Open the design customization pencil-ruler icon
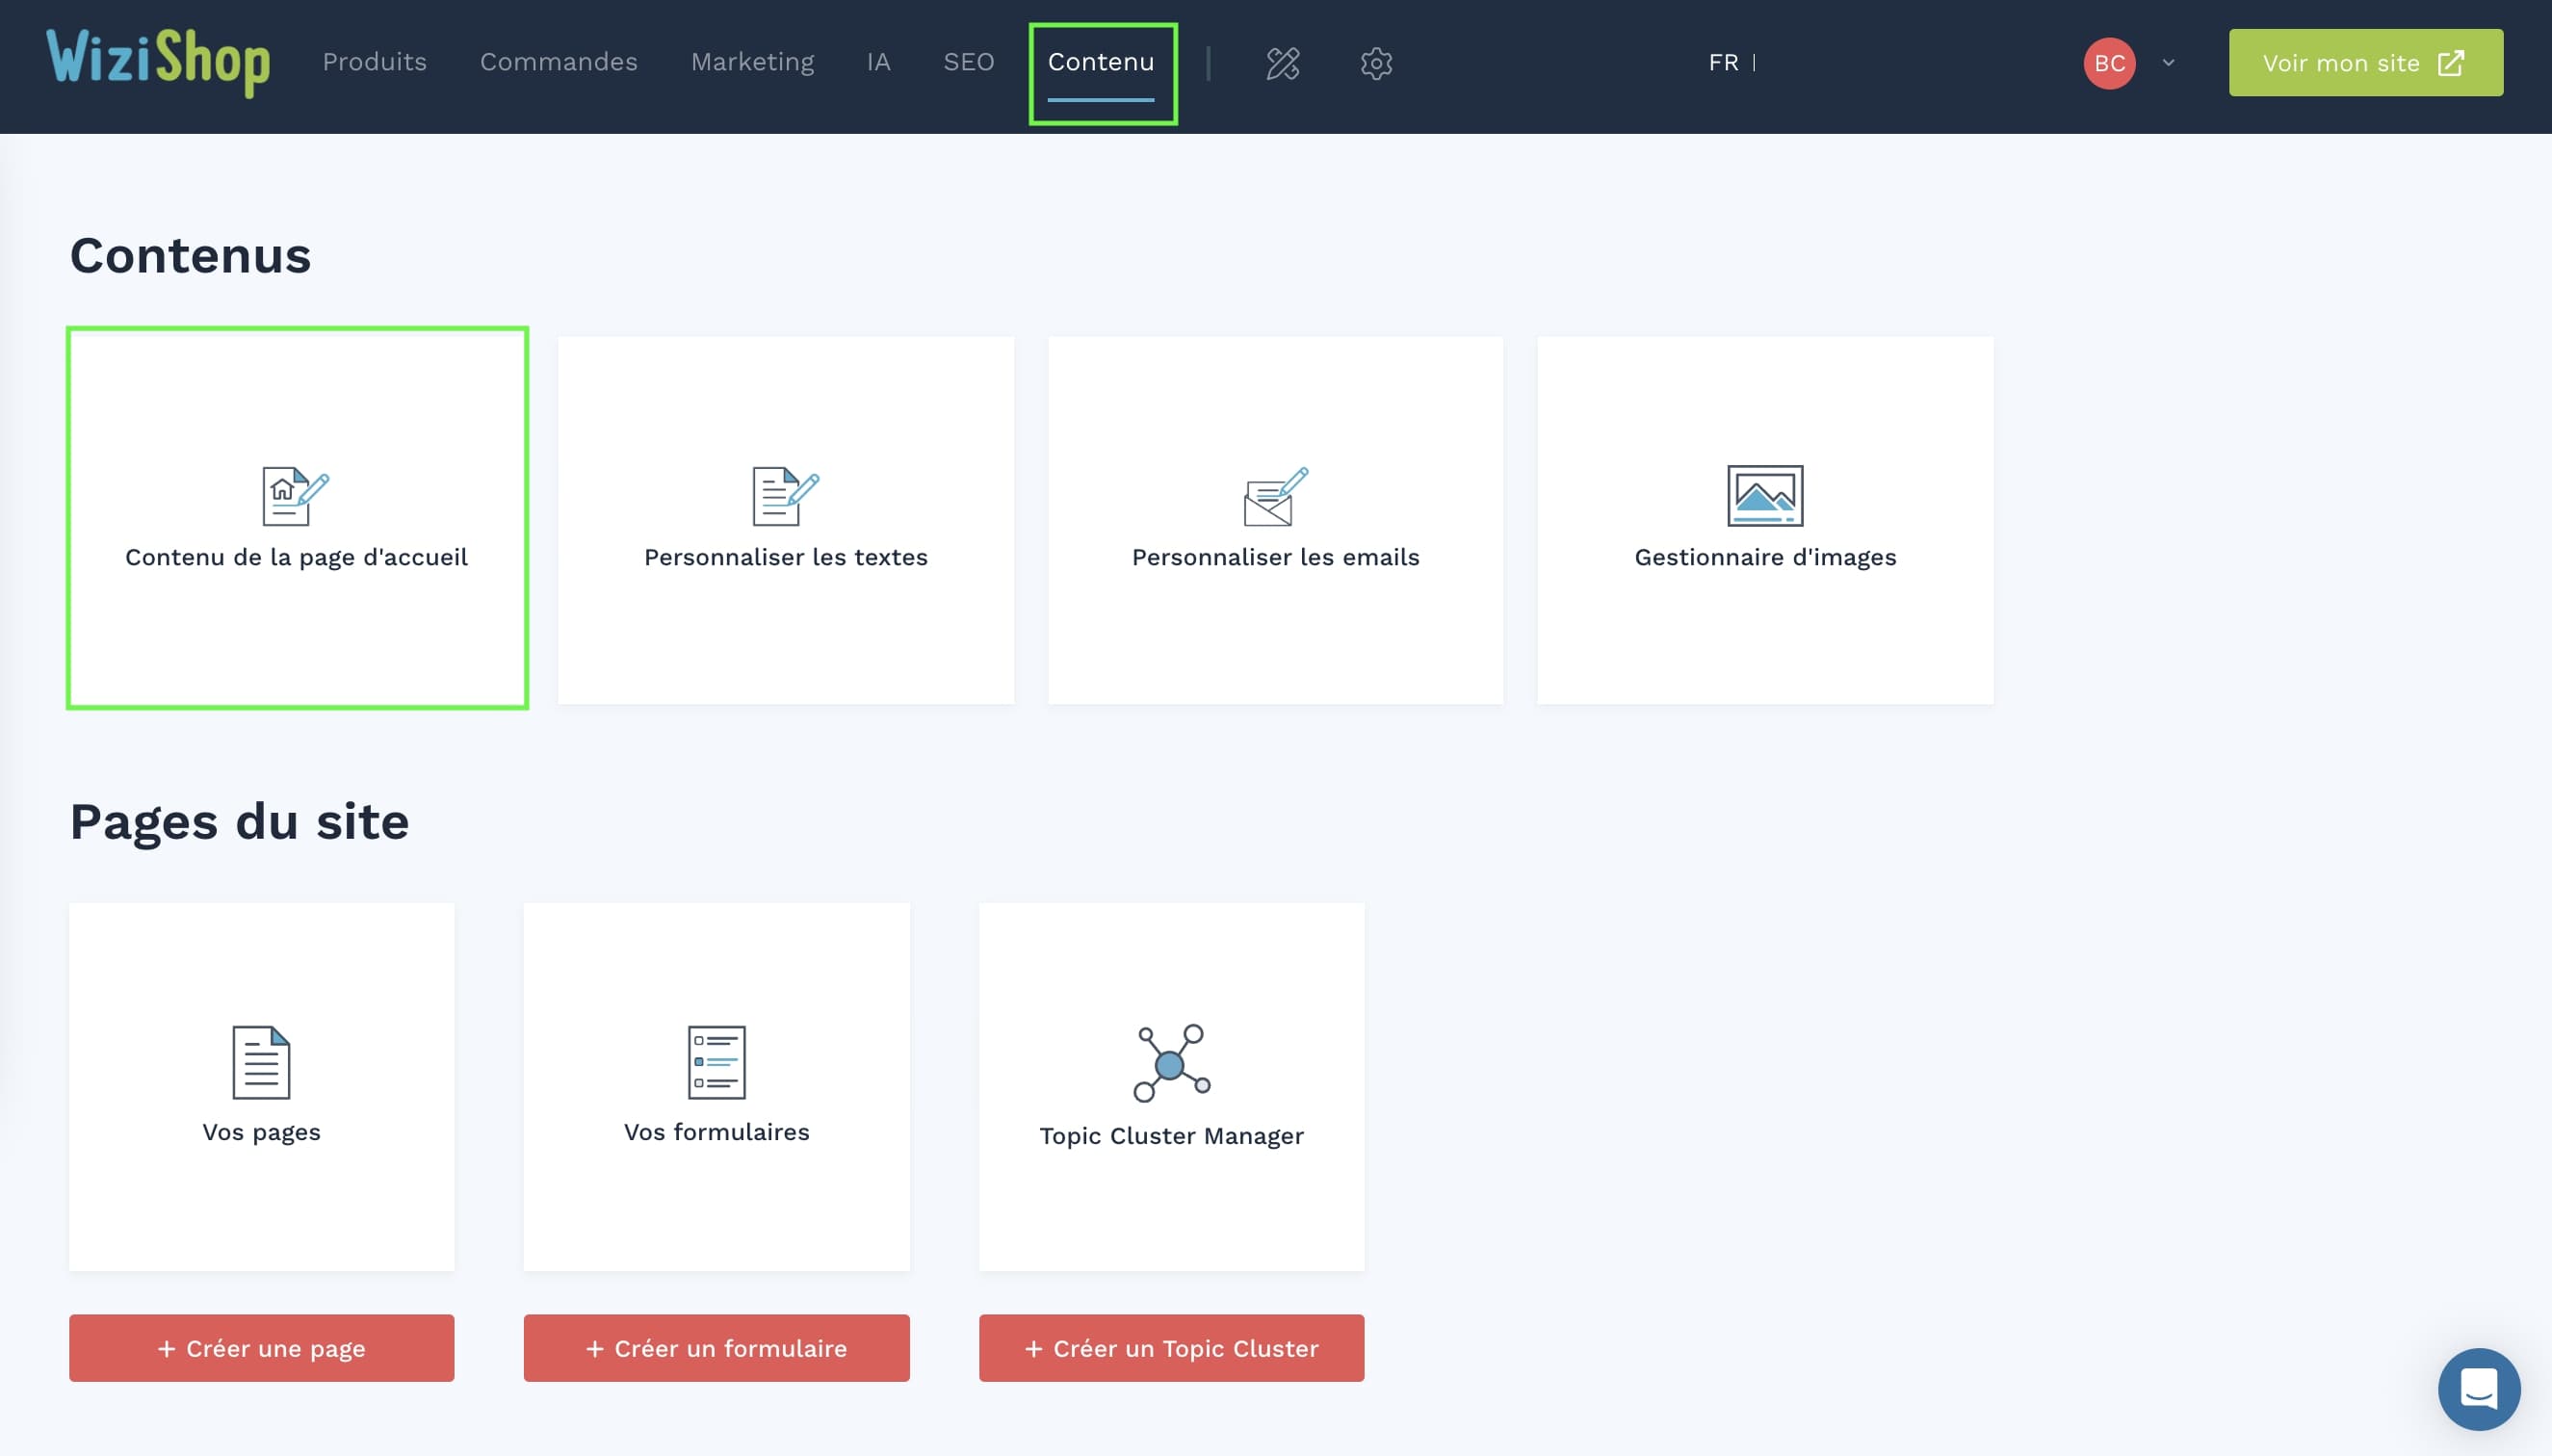The image size is (2552, 1456). coord(1283,63)
